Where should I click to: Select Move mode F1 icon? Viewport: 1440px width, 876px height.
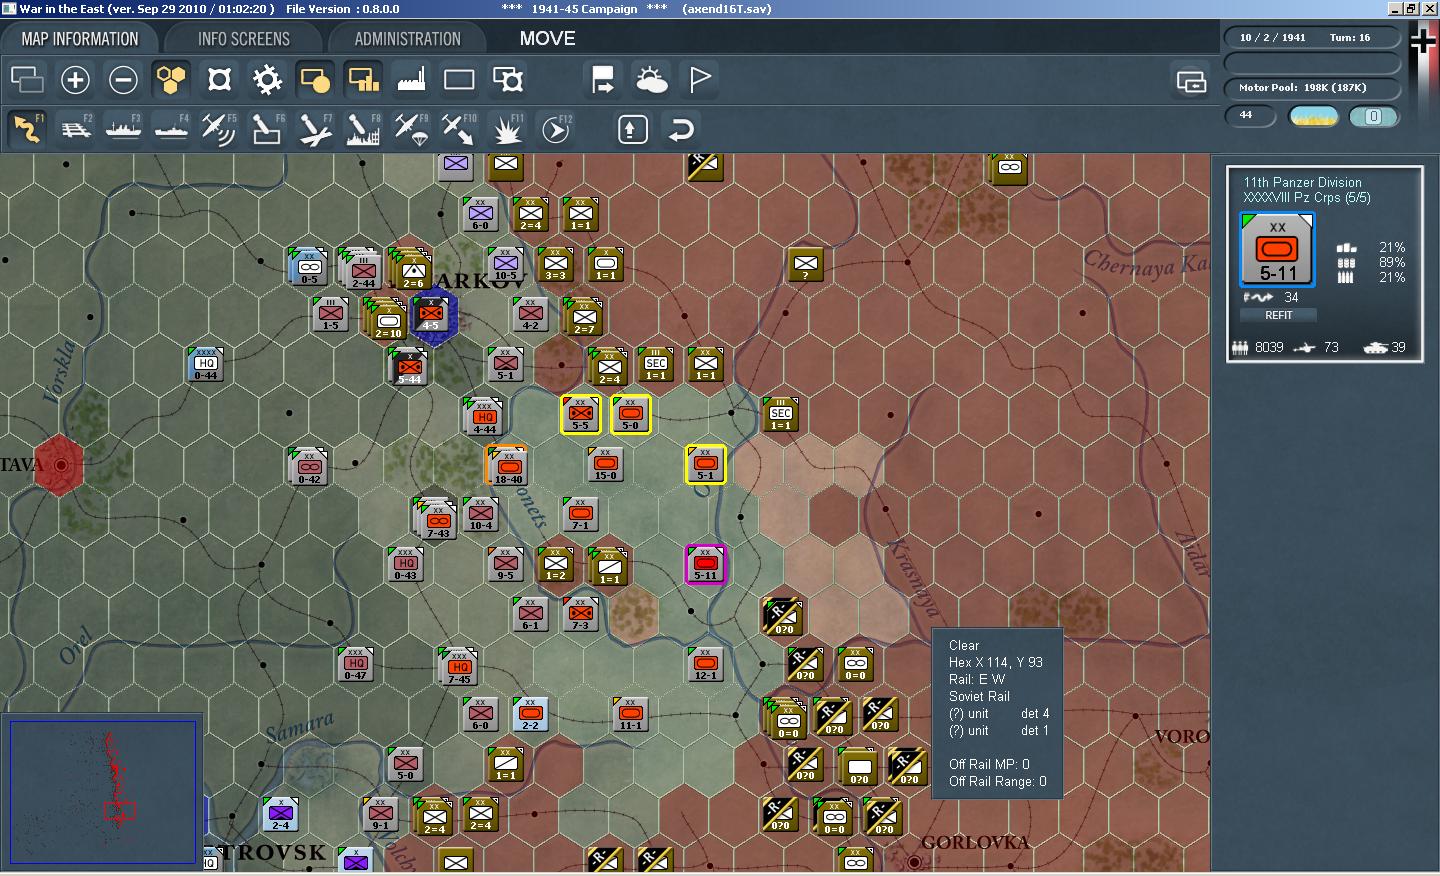click(x=27, y=129)
